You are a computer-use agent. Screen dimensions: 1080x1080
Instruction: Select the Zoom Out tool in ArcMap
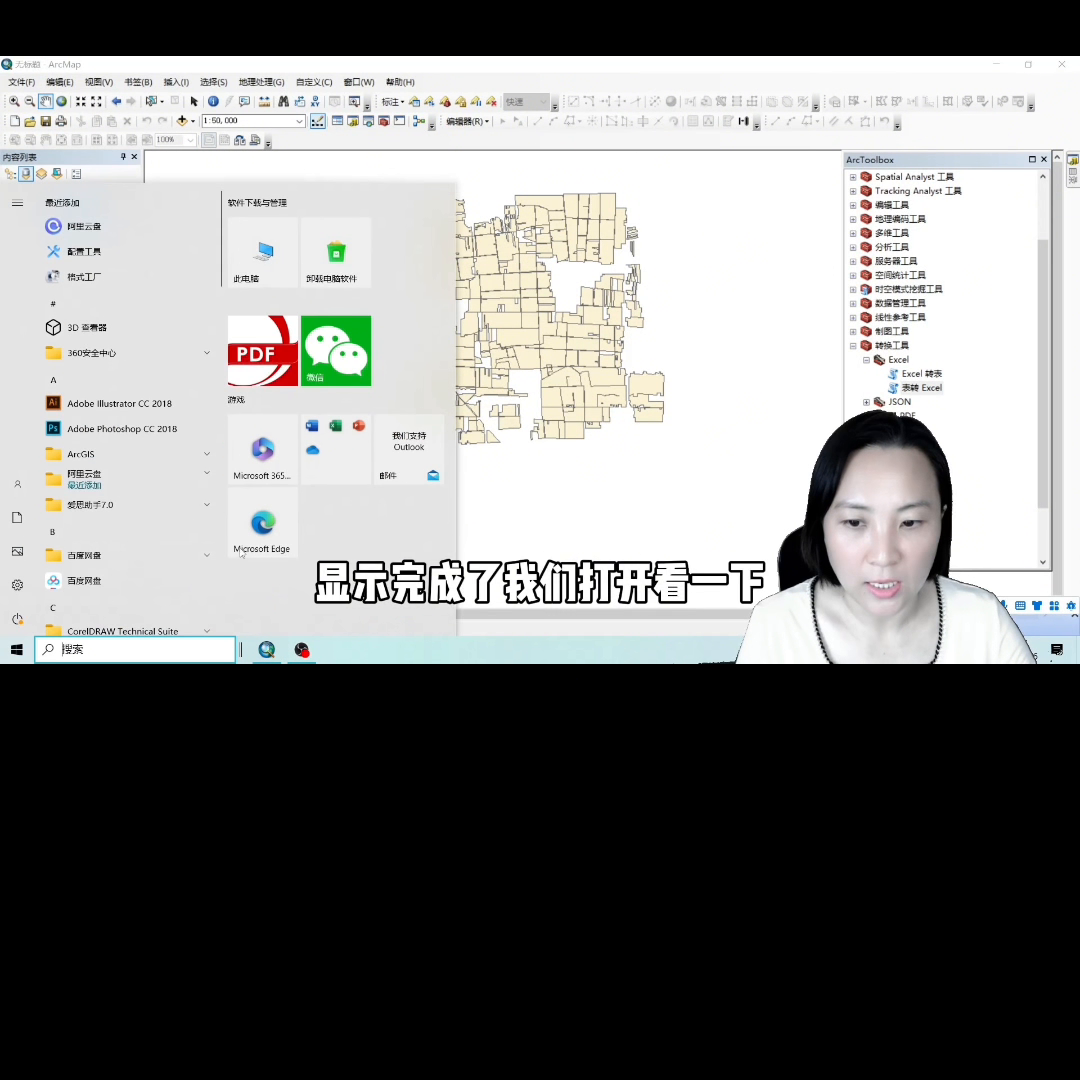[30, 101]
